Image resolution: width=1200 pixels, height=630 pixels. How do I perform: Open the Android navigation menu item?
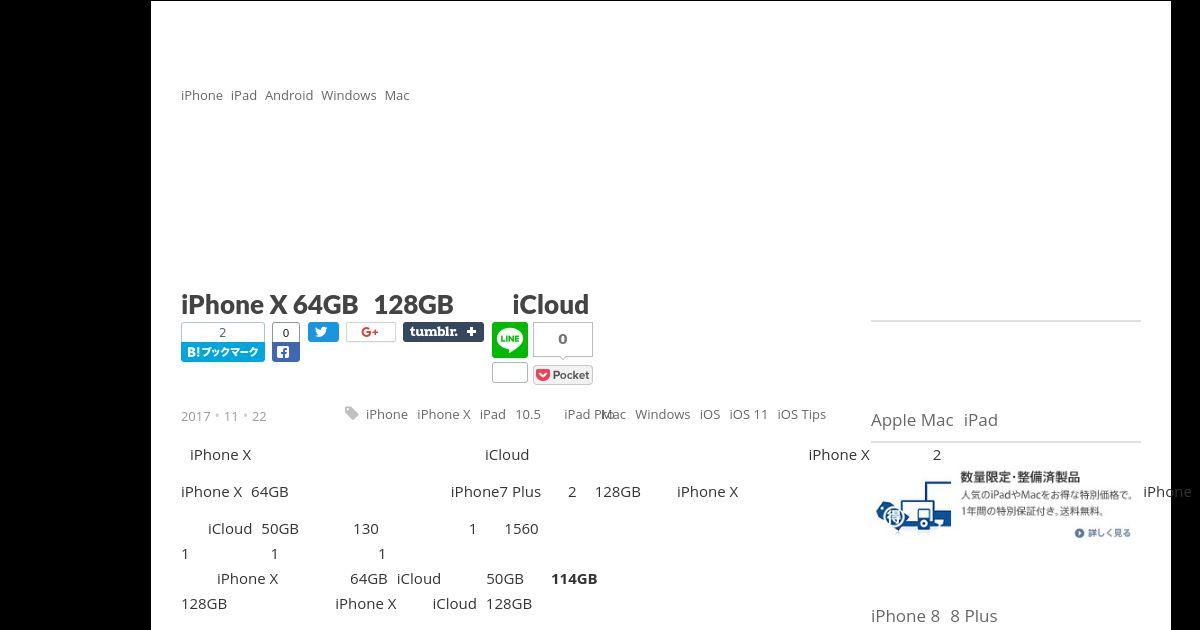click(289, 95)
